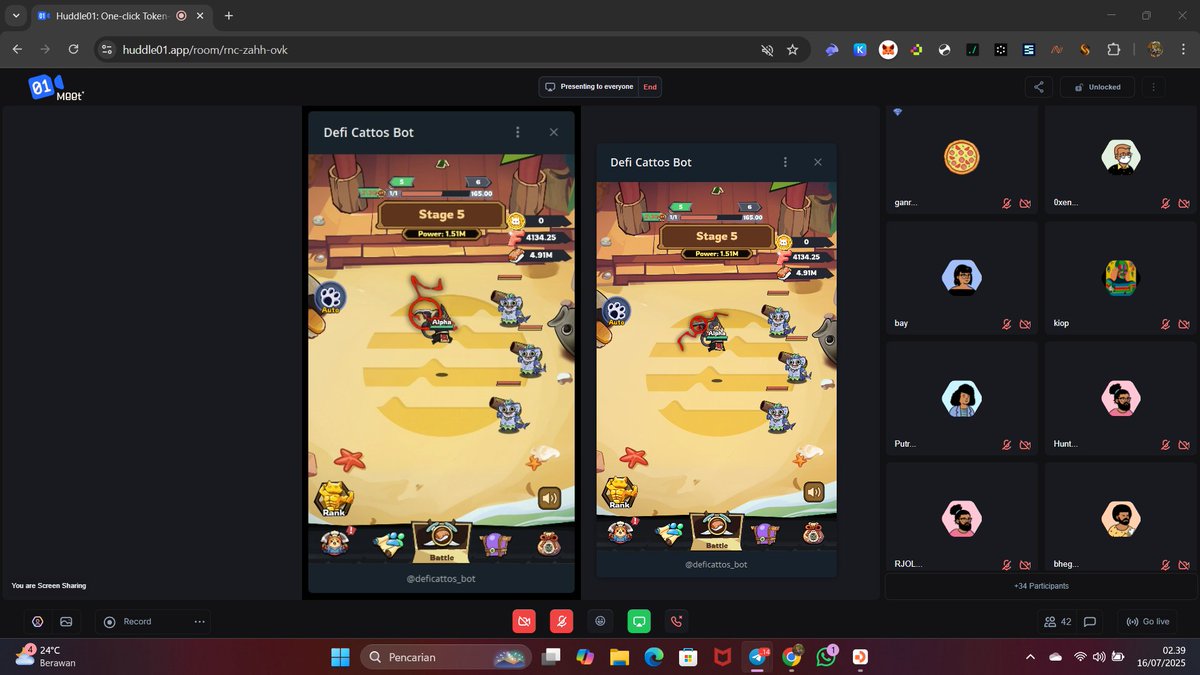The height and width of the screenshot is (675, 1200).
Task: Click the Go live button
Action: (x=1148, y=621)
